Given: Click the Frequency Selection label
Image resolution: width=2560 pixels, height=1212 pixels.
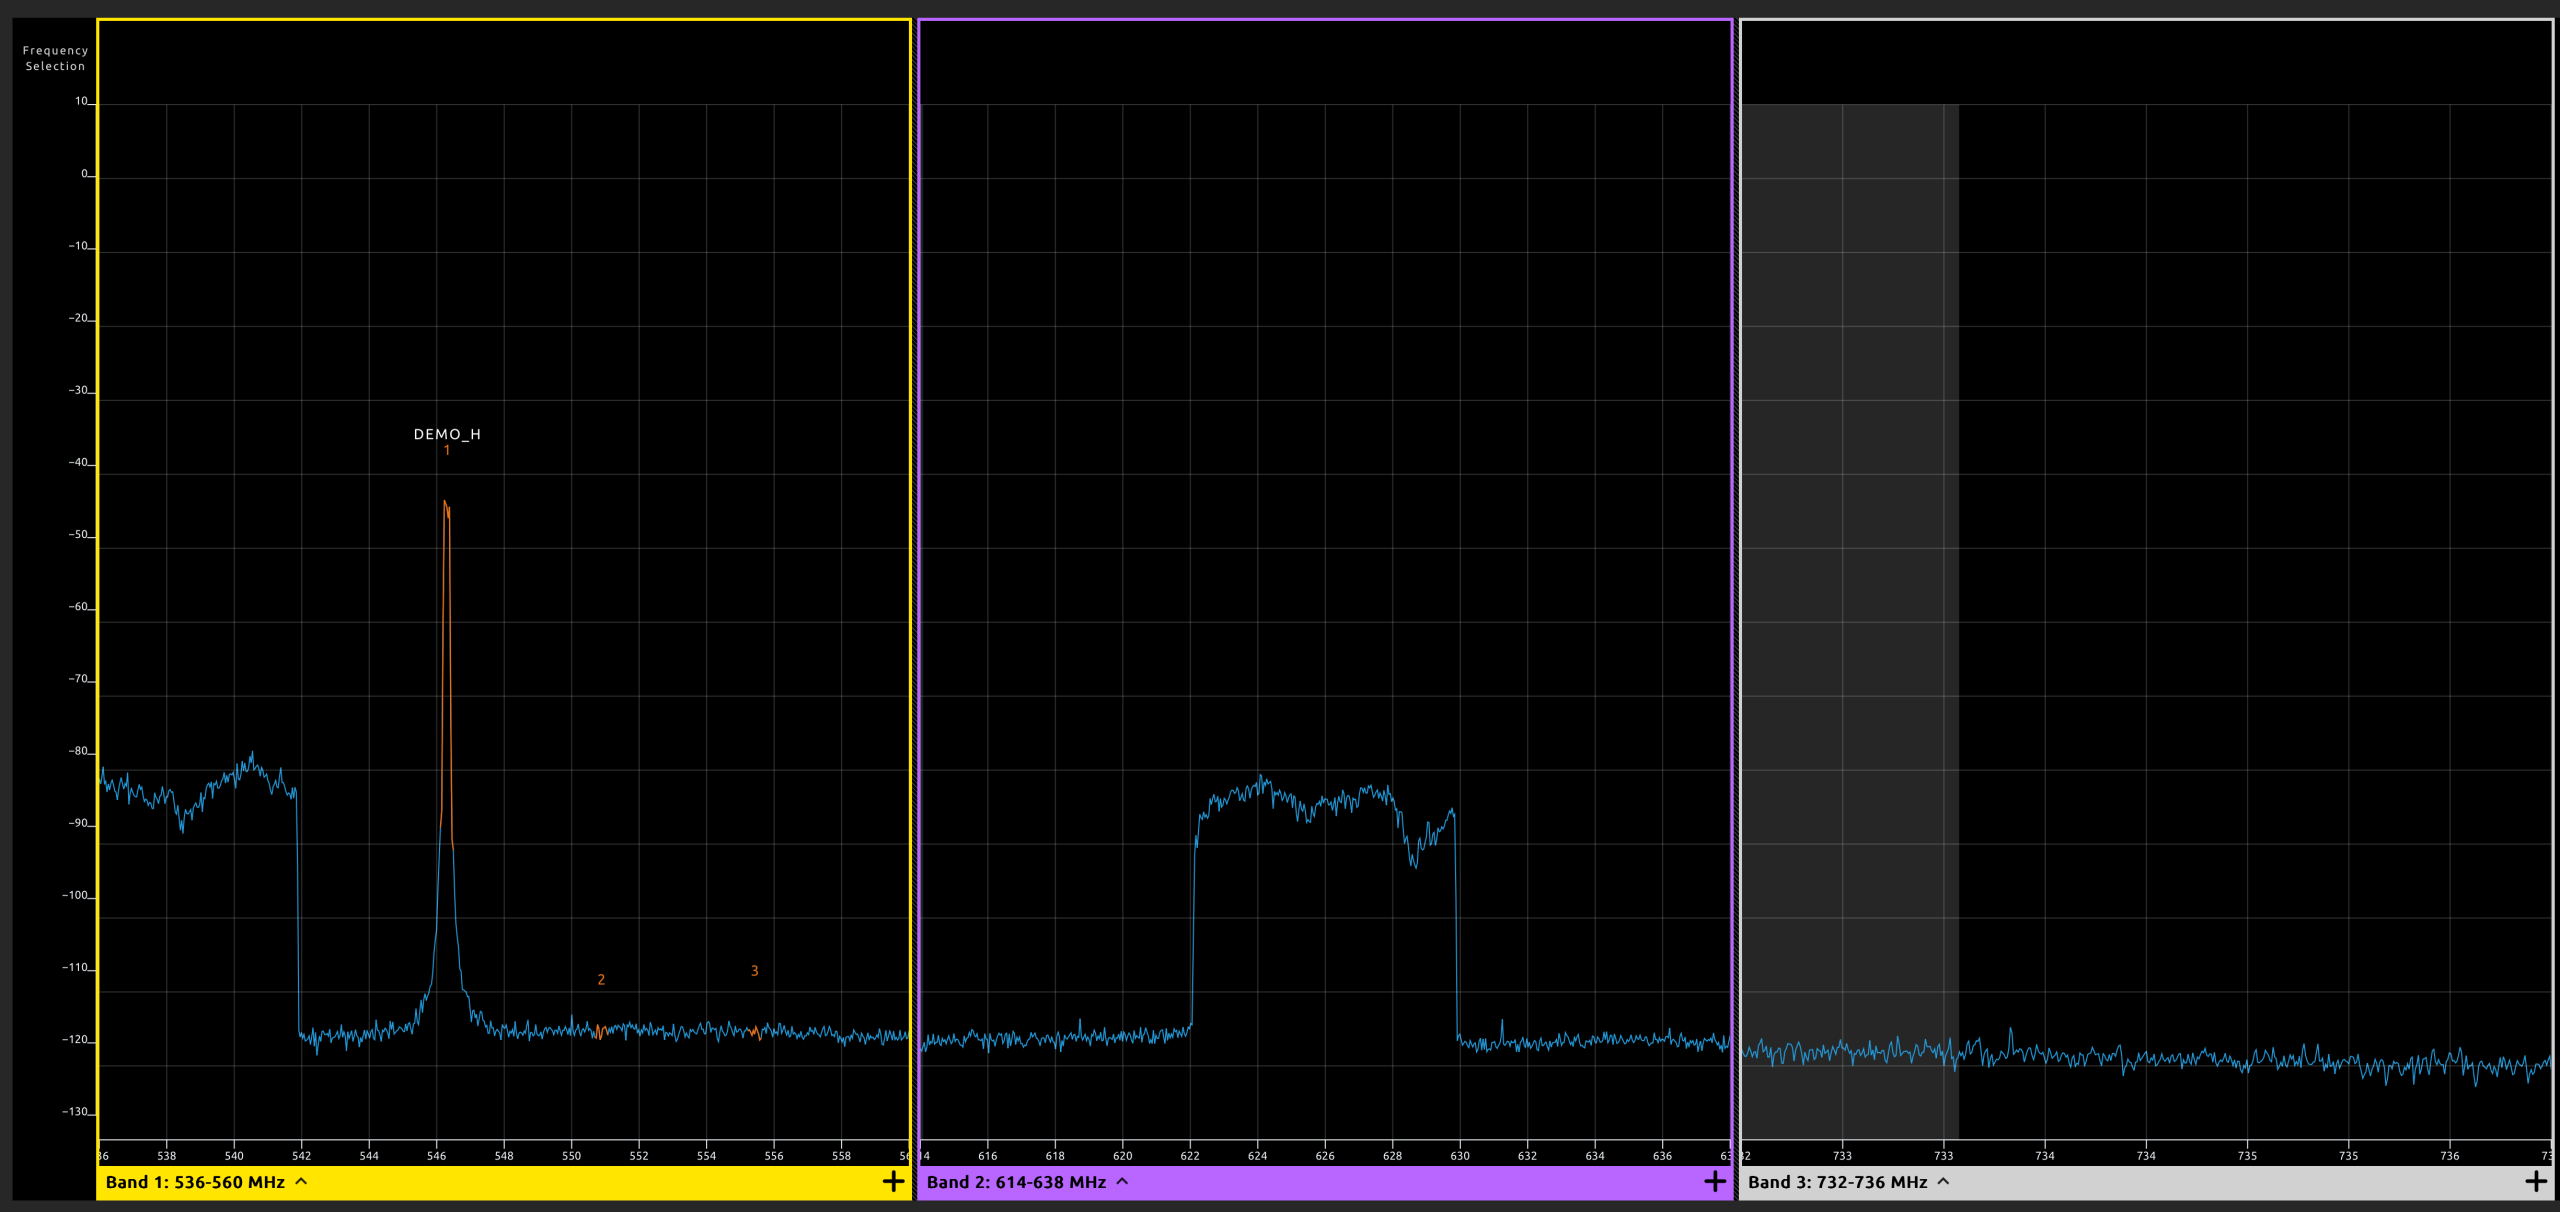Looking at the screenshot, I should (x=55, y=58).
